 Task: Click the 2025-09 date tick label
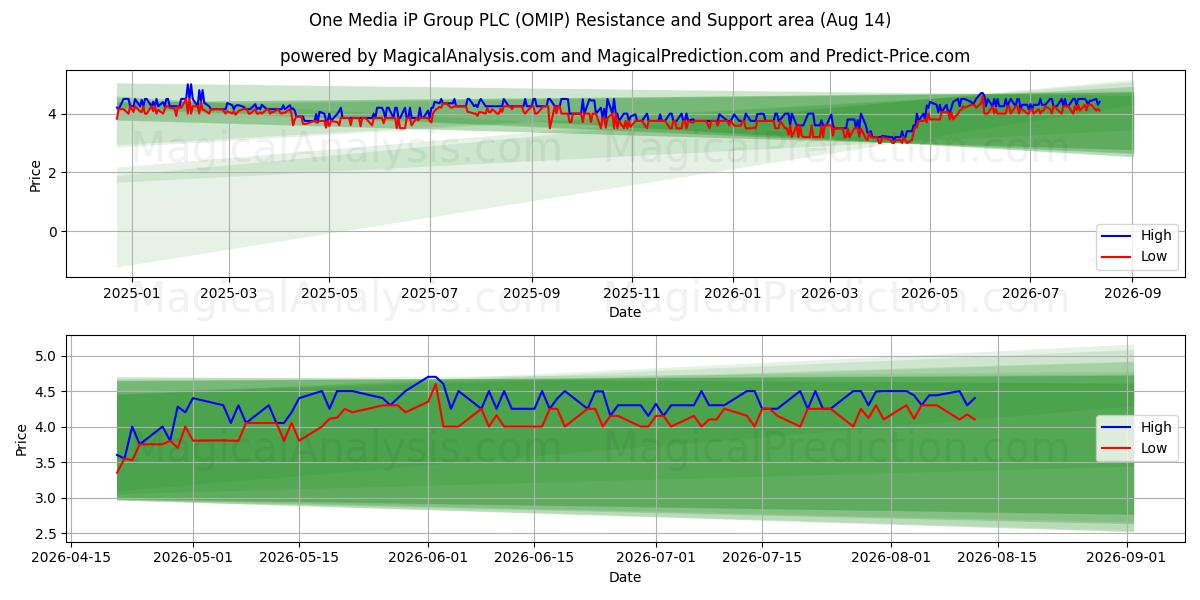tap(531, 293)
